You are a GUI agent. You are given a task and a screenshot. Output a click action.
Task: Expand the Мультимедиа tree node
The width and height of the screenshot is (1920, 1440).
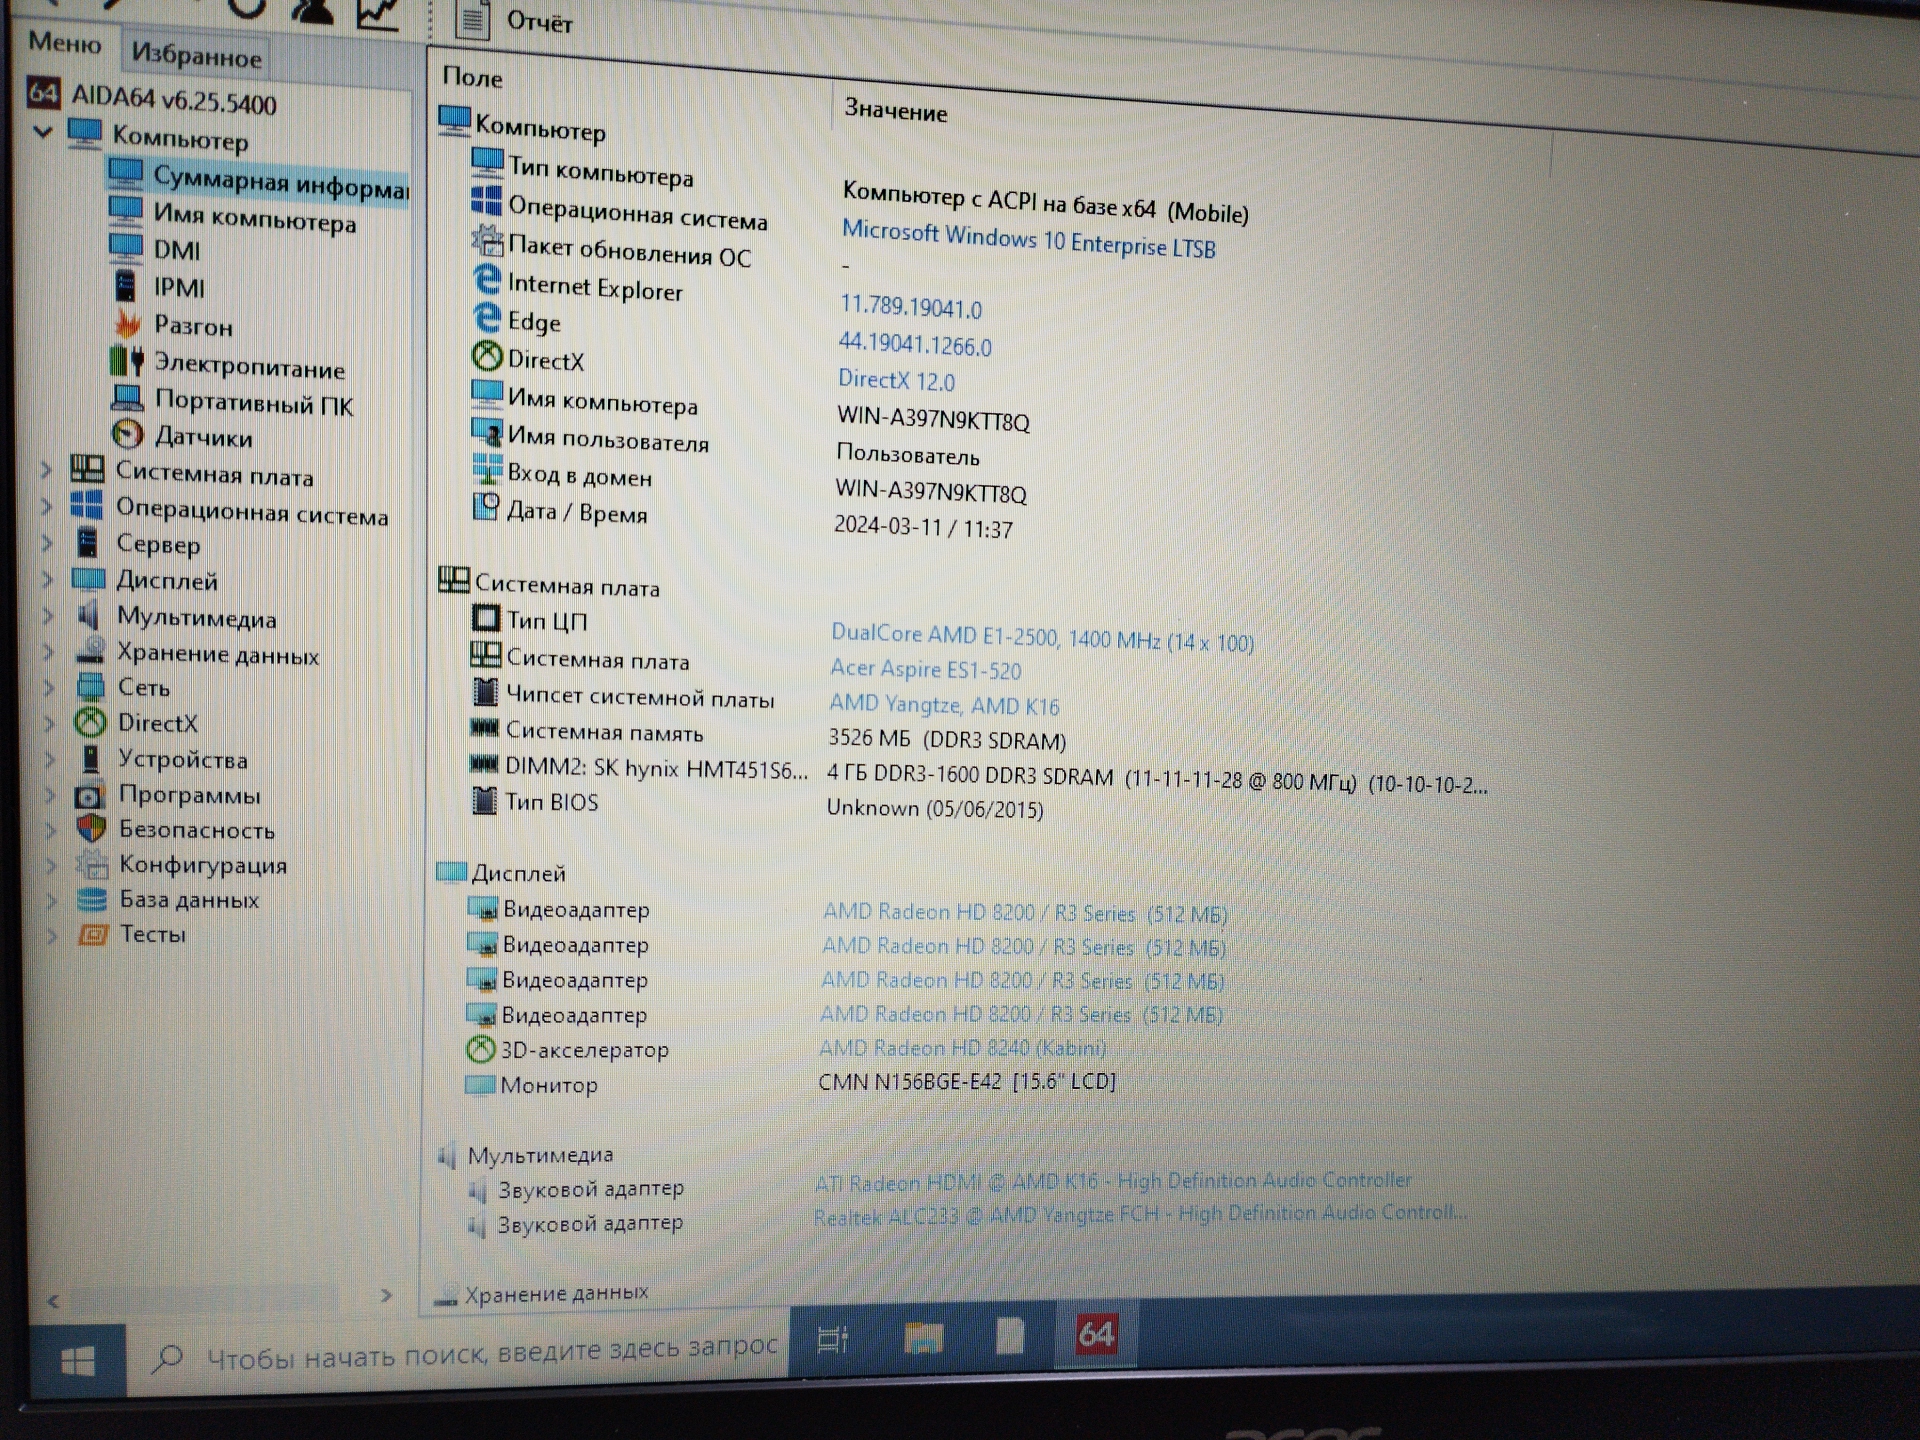pos(48,616)
